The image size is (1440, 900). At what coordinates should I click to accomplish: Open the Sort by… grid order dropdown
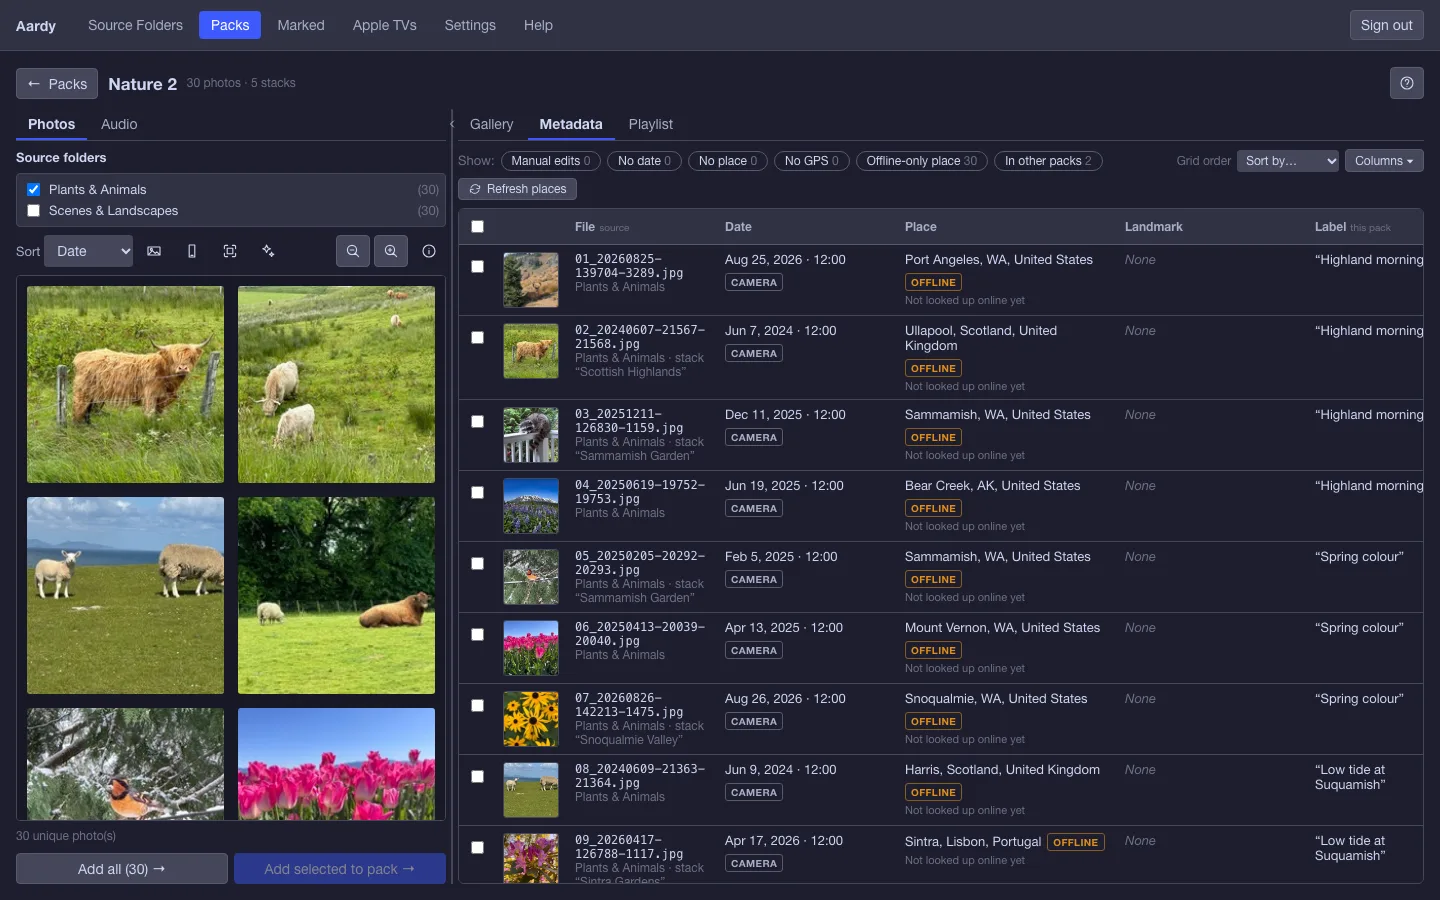coord(1288,161)
